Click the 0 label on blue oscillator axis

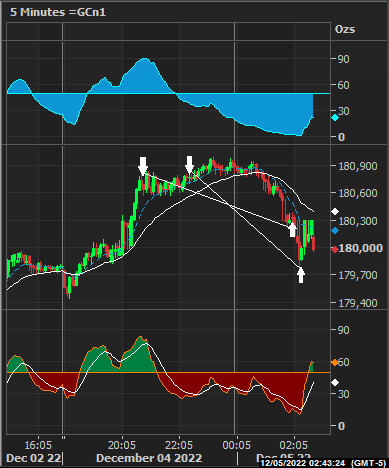[341, 137]
